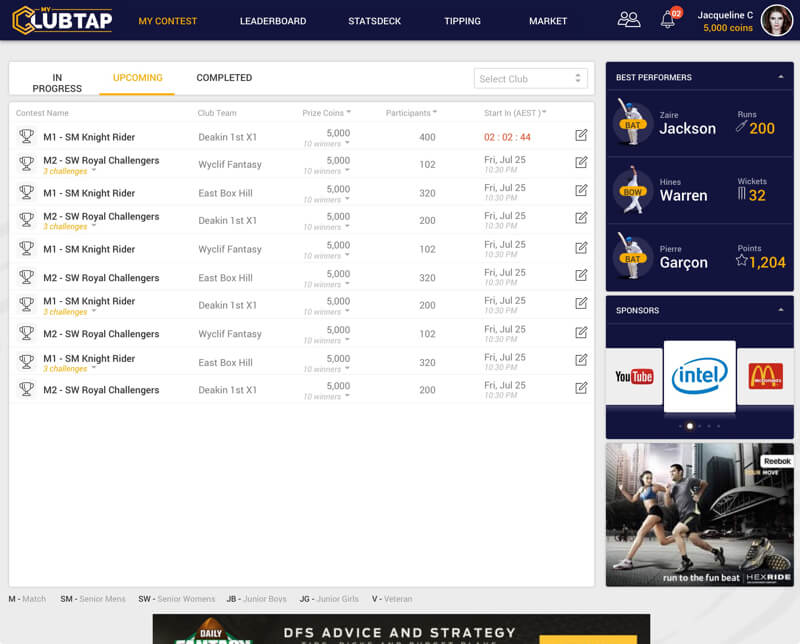Screen dimensions: 800x644
Task: Click Warren player name in Best Performers
Action: tap(683, 195)
